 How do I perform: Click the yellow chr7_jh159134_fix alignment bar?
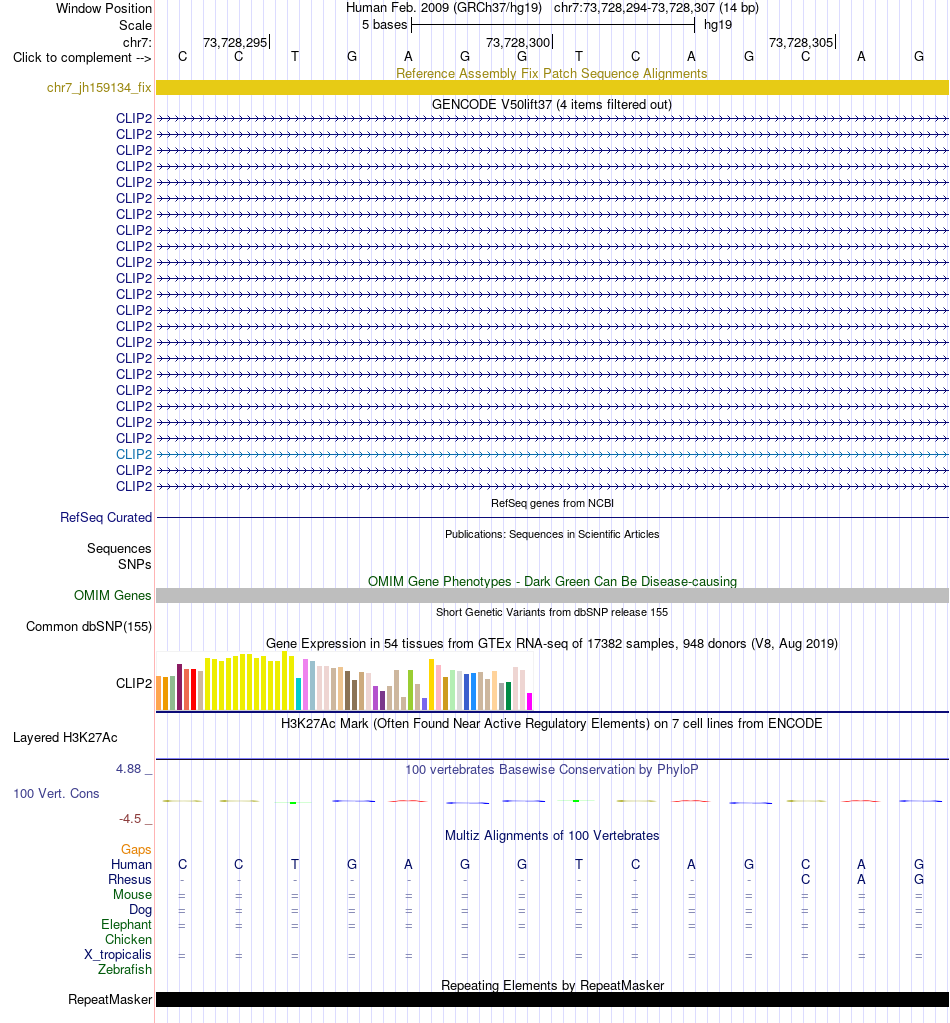552,87
